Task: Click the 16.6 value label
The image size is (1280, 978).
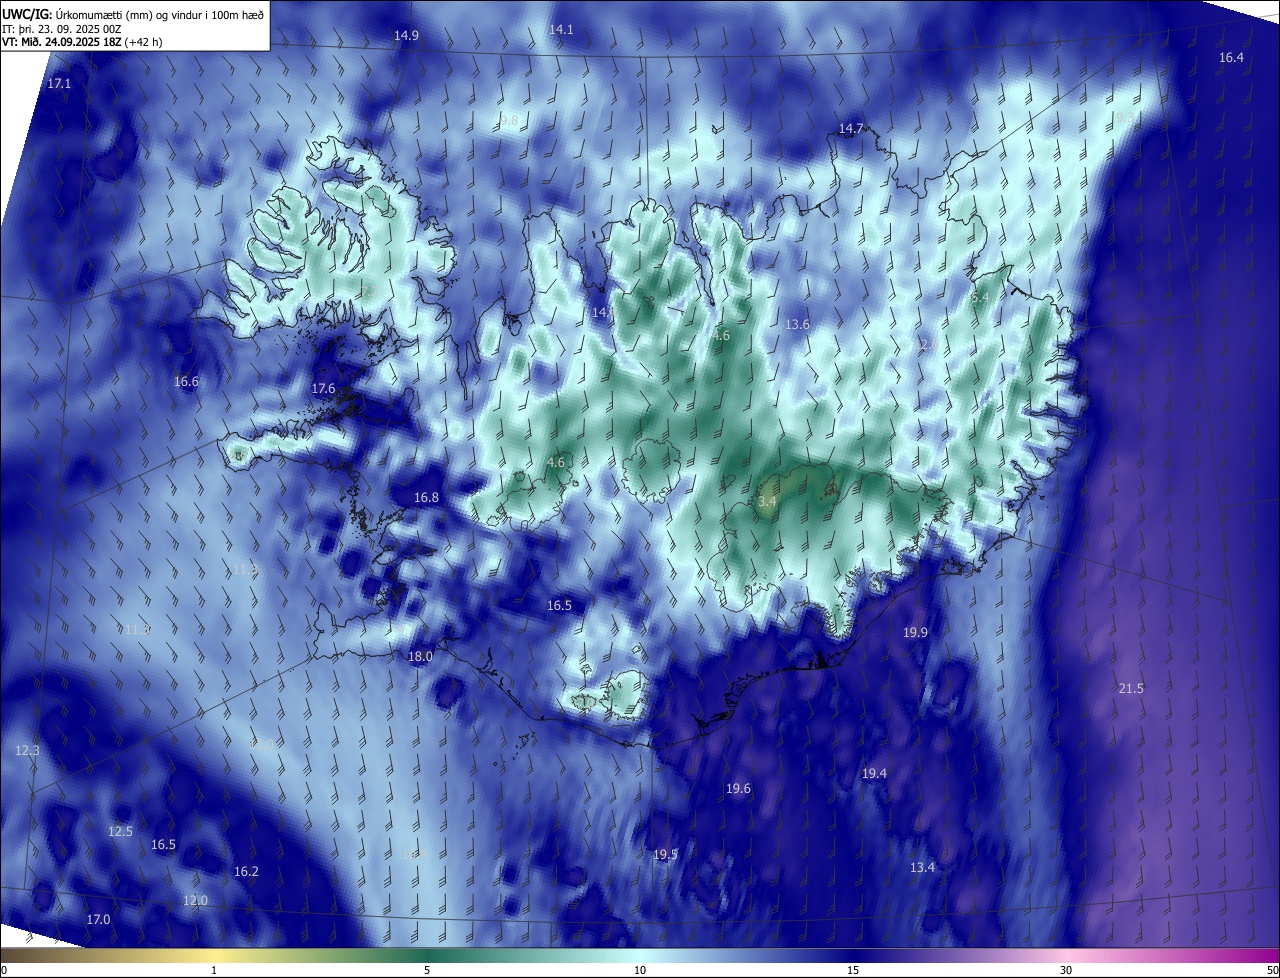Action: [x=186, y=381]
